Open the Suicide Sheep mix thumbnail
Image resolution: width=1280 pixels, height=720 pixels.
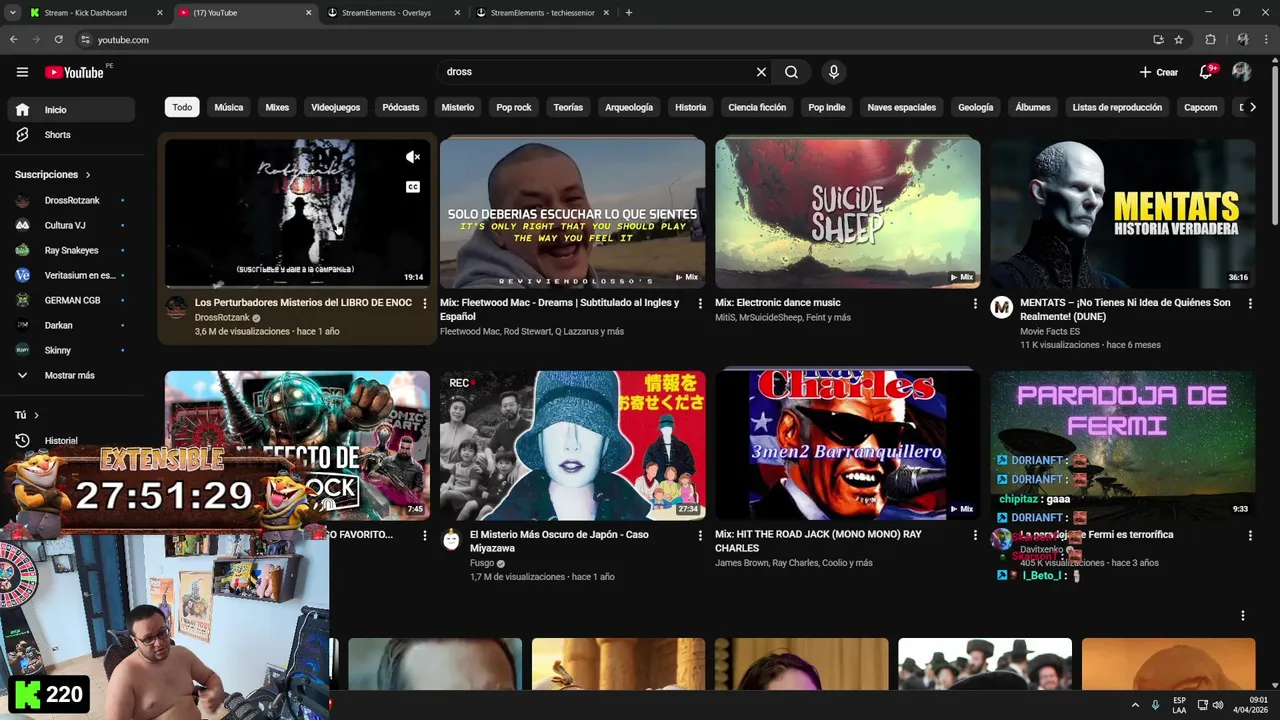click(847, 213)
